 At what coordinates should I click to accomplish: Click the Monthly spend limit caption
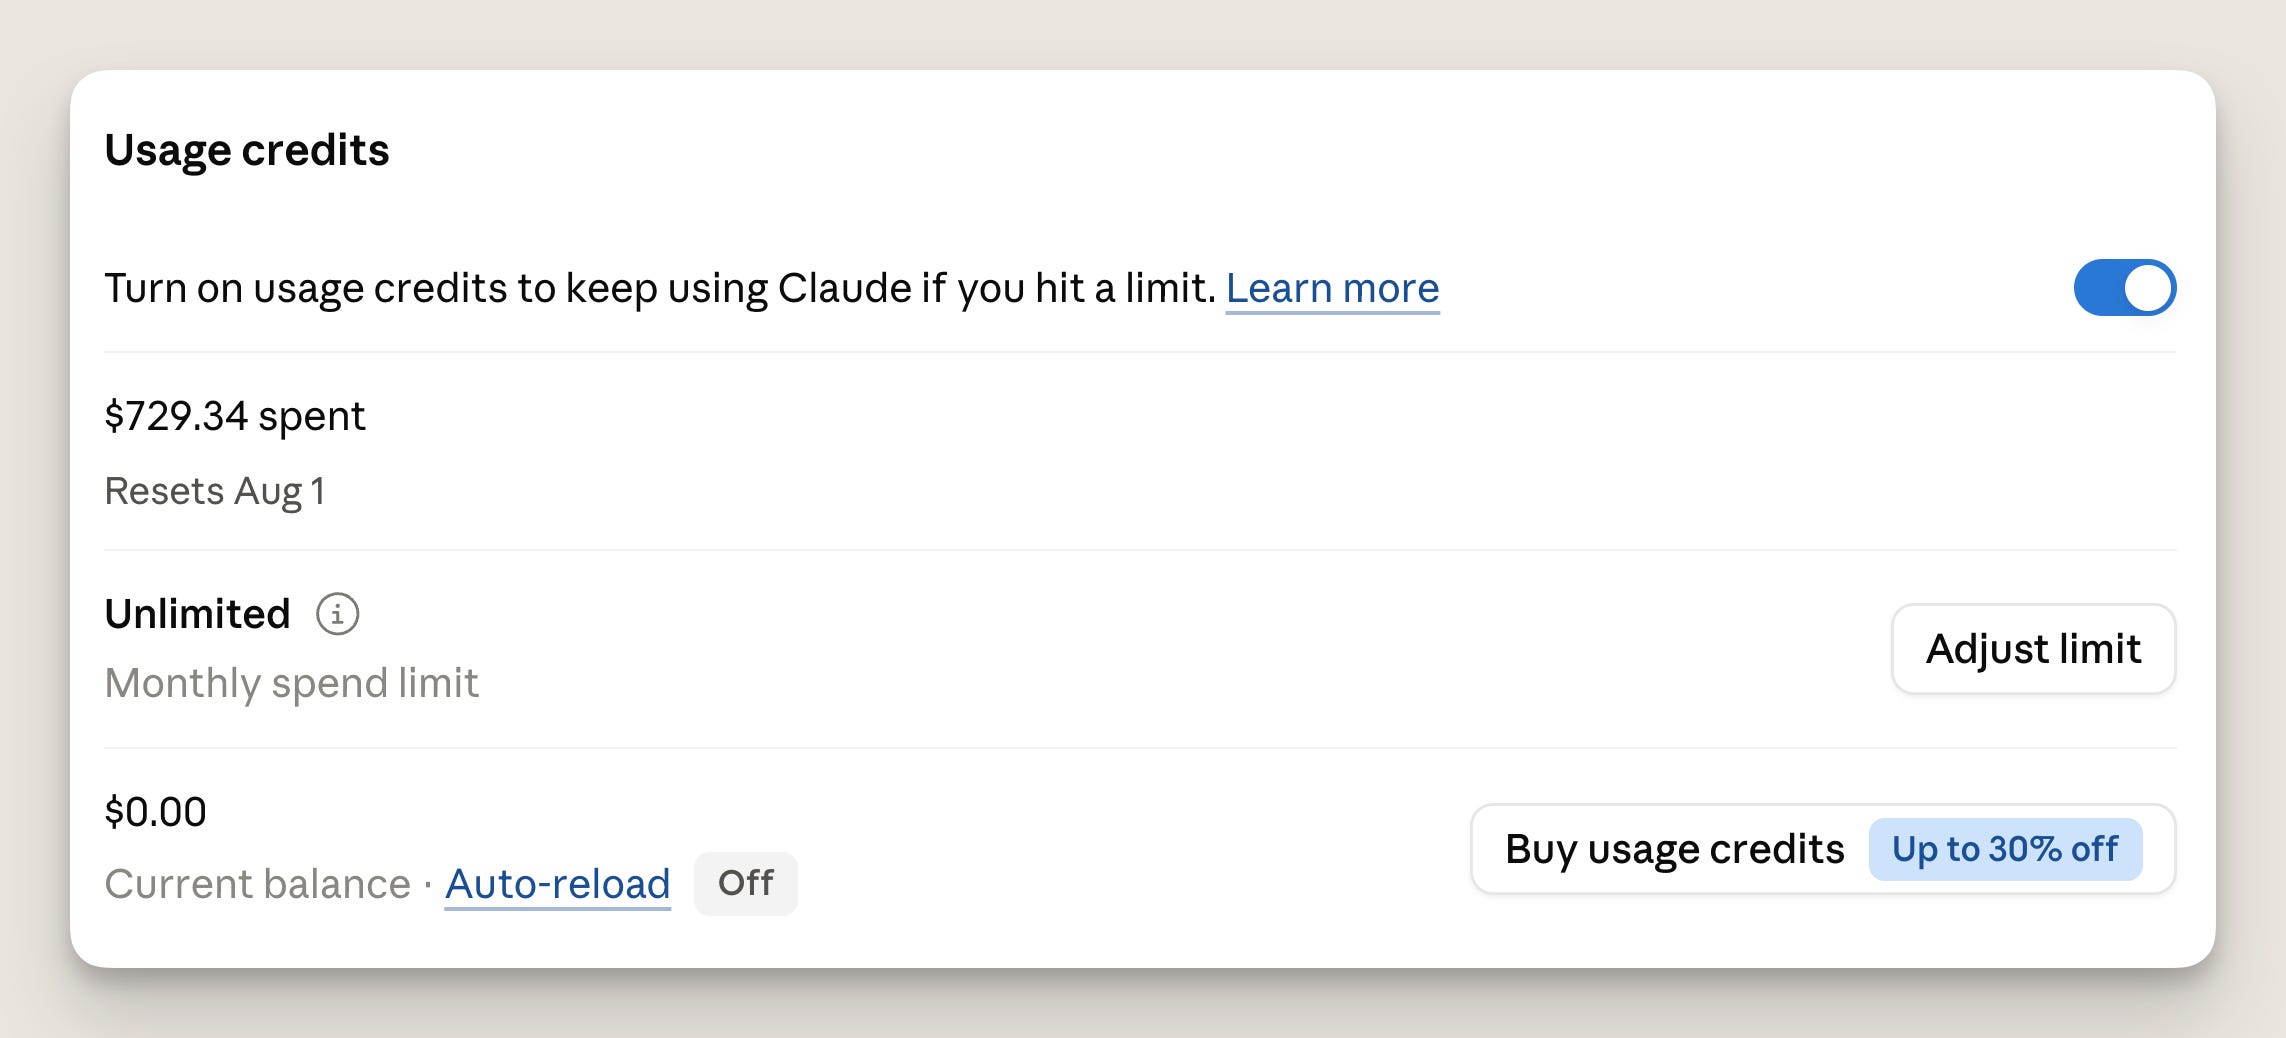[x=292, y=683]
